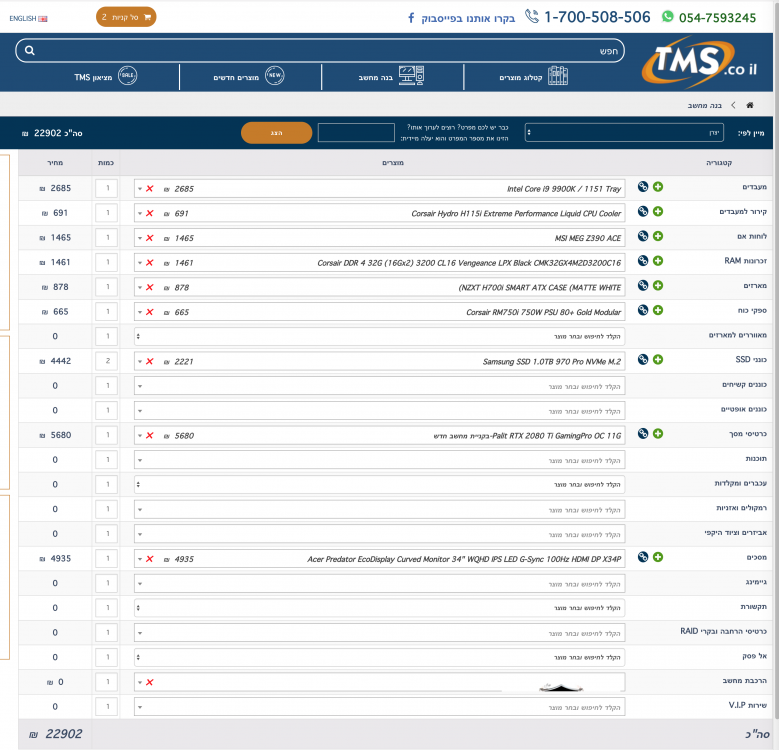Open info icon for MSI MEG Z390 ACE

(x=643, y=236)
